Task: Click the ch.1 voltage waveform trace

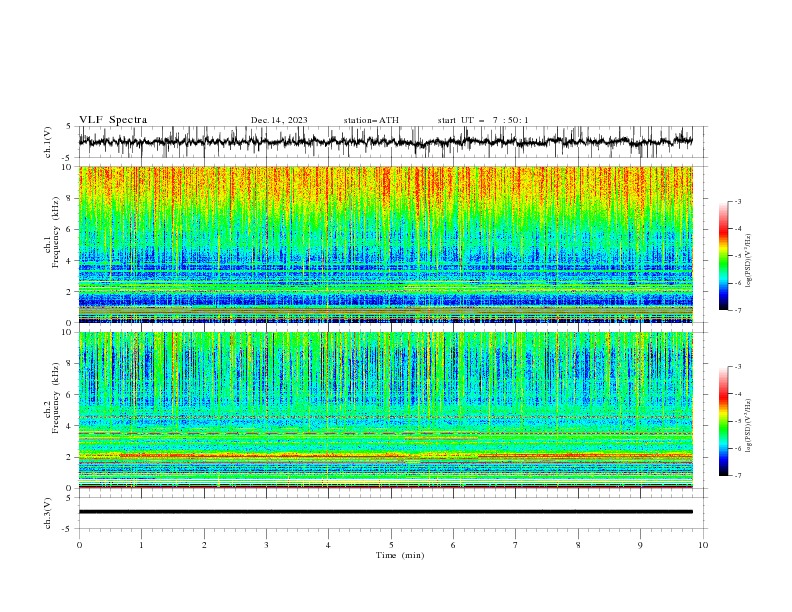Action: 386,142
